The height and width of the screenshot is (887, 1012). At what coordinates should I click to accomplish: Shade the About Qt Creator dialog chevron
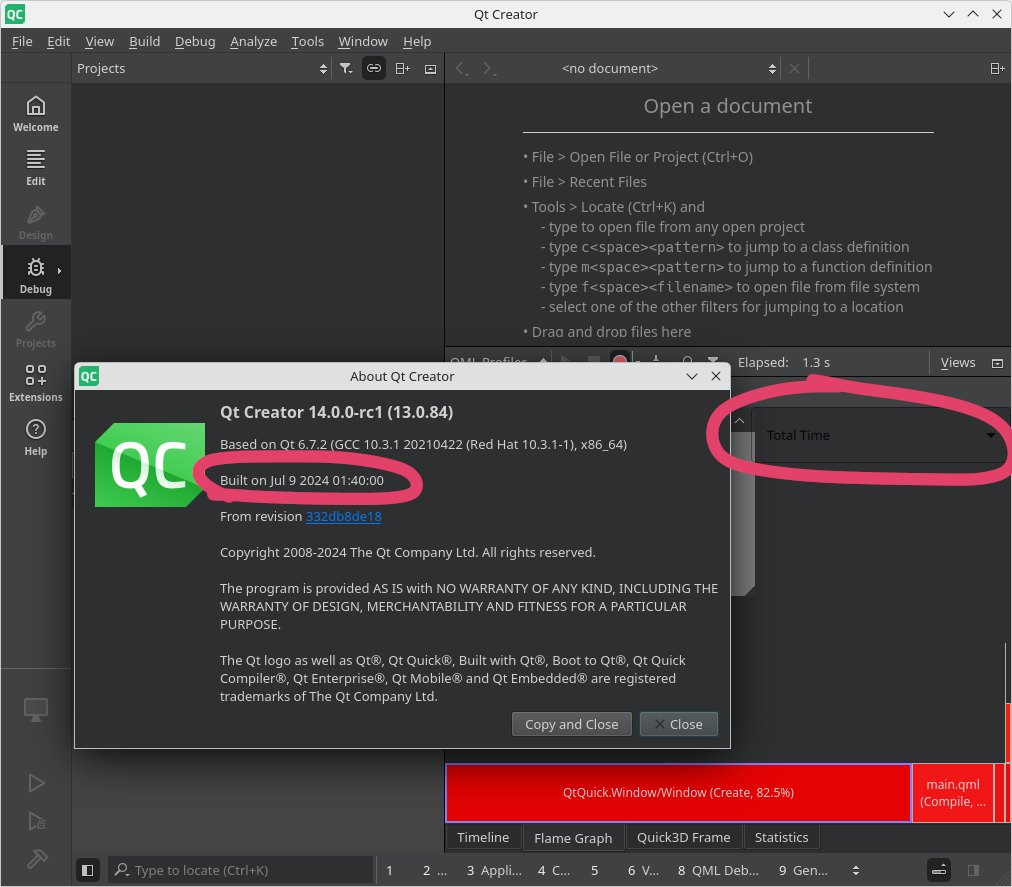tap(692, 376)
